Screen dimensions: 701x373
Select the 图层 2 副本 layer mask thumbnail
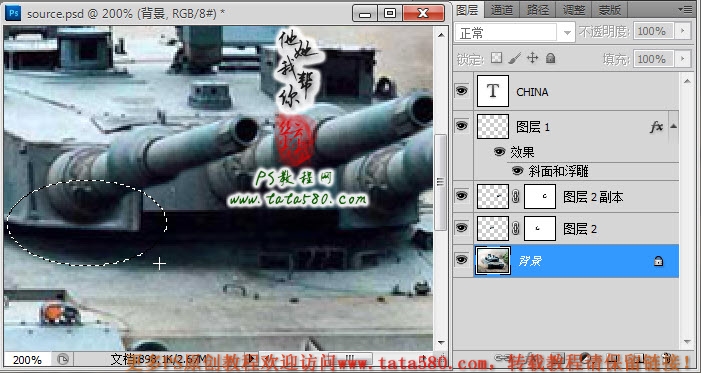540,196
